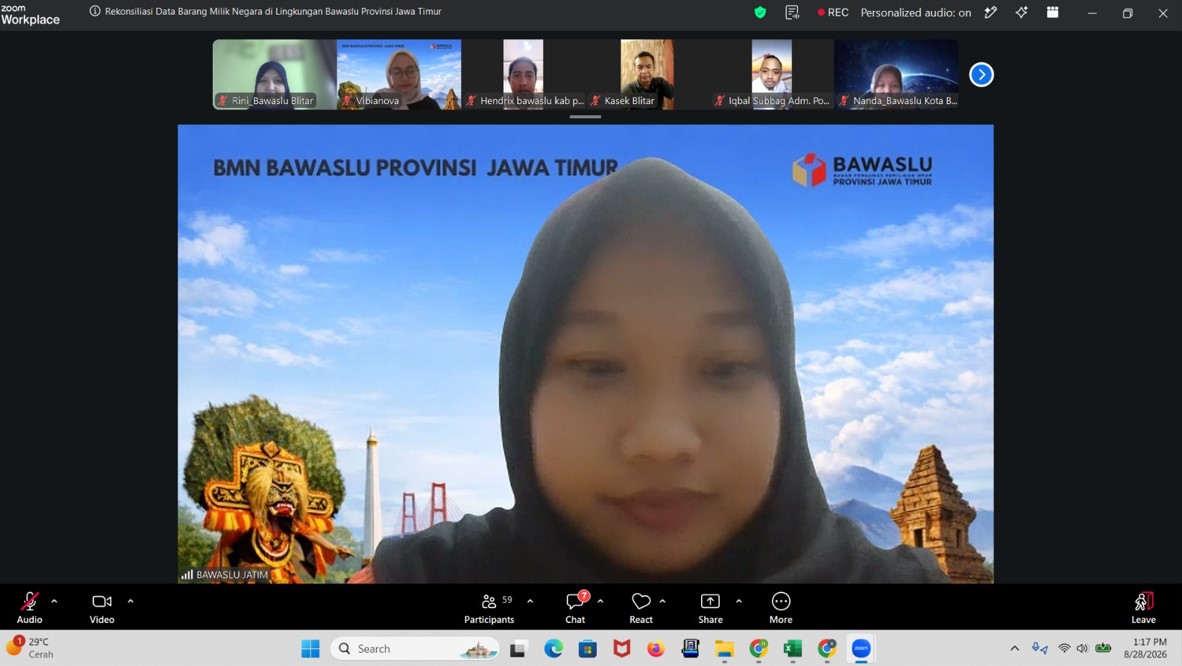Open battery status in system tray
The image size is (1182, 666).
pos(1104,649)
